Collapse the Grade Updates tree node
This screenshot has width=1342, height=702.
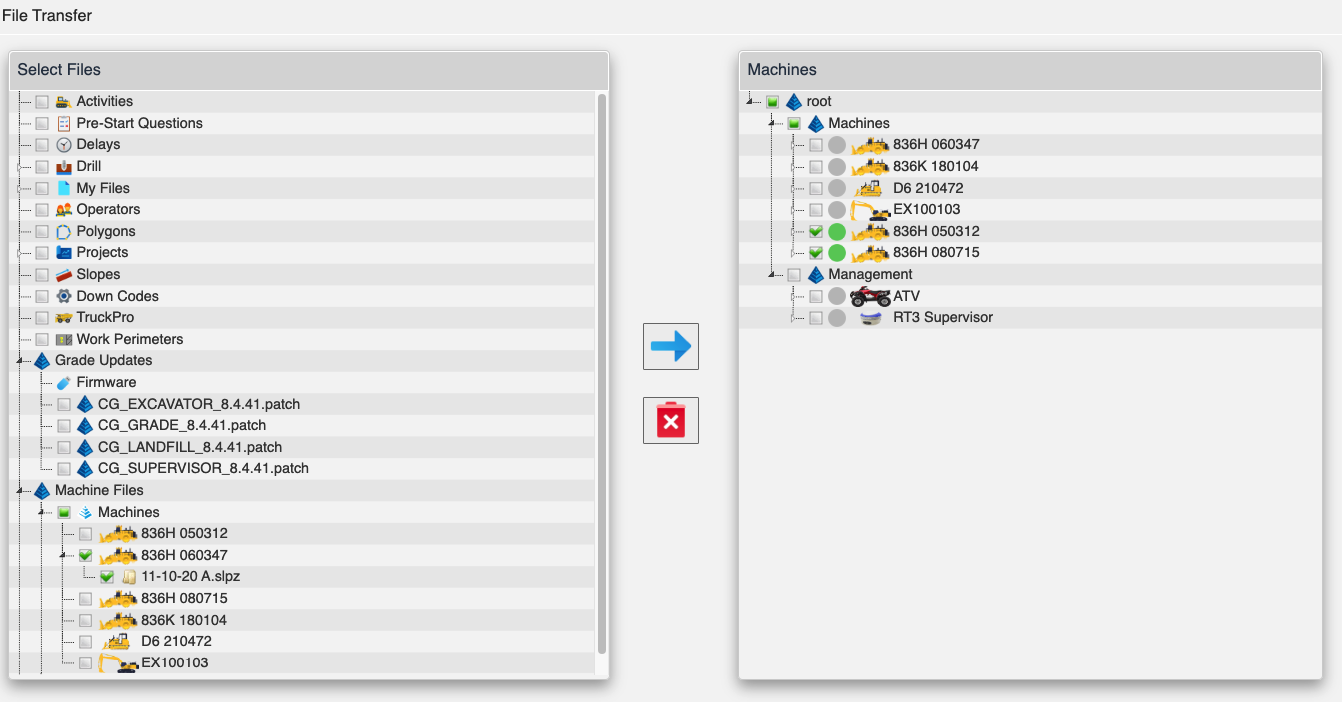tap(20, 361)
